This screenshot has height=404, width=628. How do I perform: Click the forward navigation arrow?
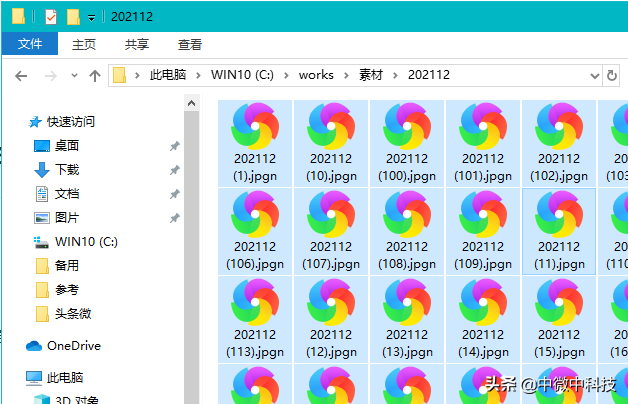50,76
